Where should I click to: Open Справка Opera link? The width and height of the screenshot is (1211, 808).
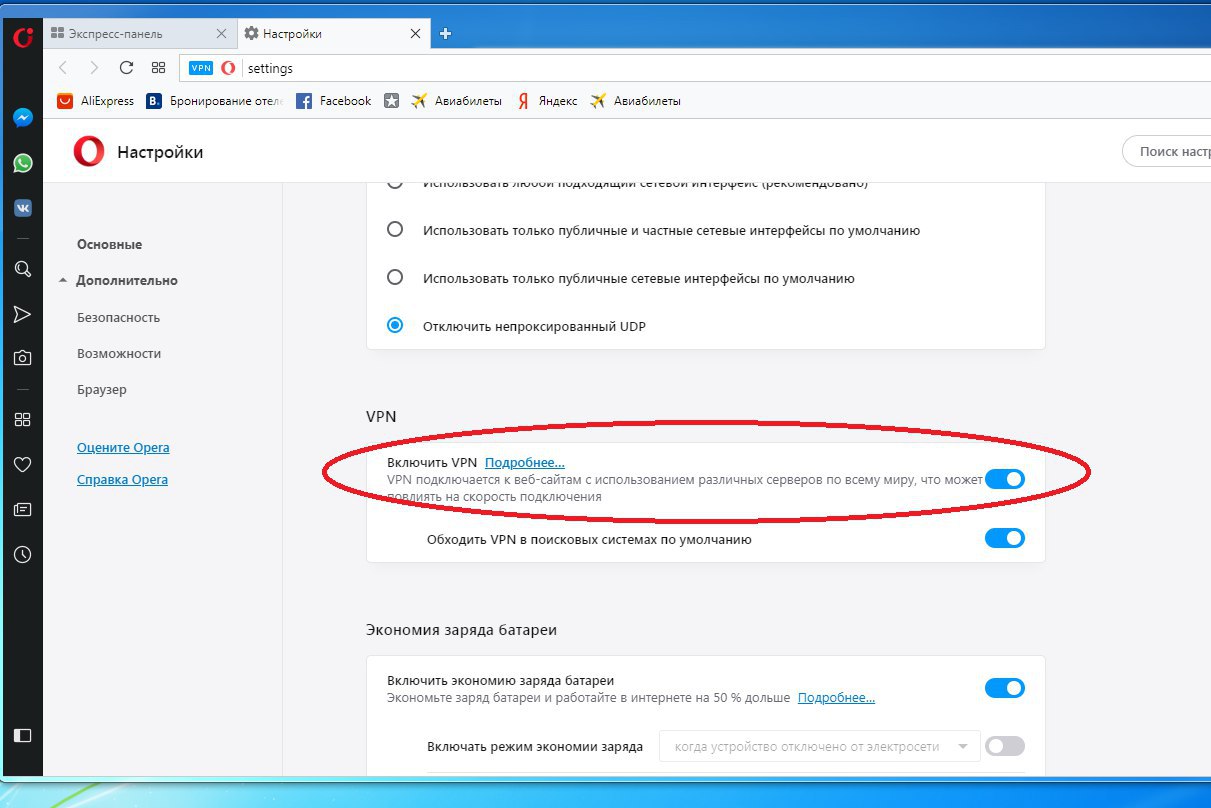coord(122,480)
